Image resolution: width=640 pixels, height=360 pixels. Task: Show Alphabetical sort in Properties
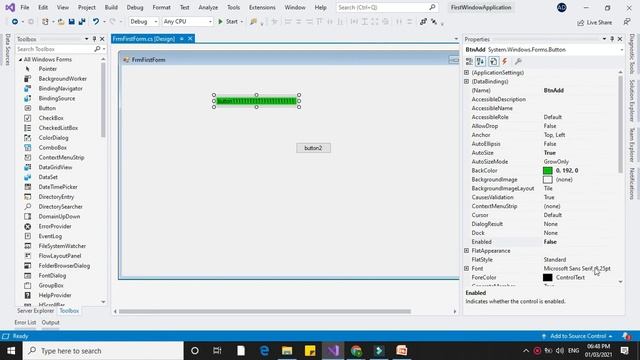(480, 62)
